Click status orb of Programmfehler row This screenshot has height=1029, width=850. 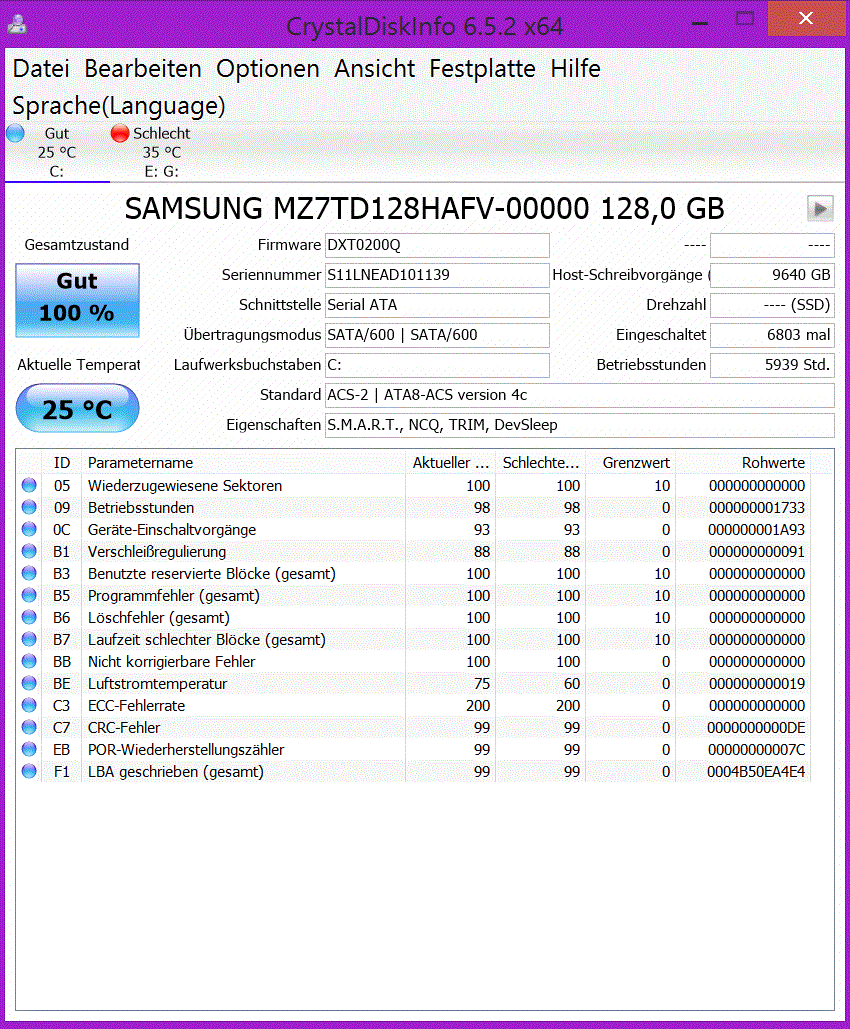click(x=29, y=595)
